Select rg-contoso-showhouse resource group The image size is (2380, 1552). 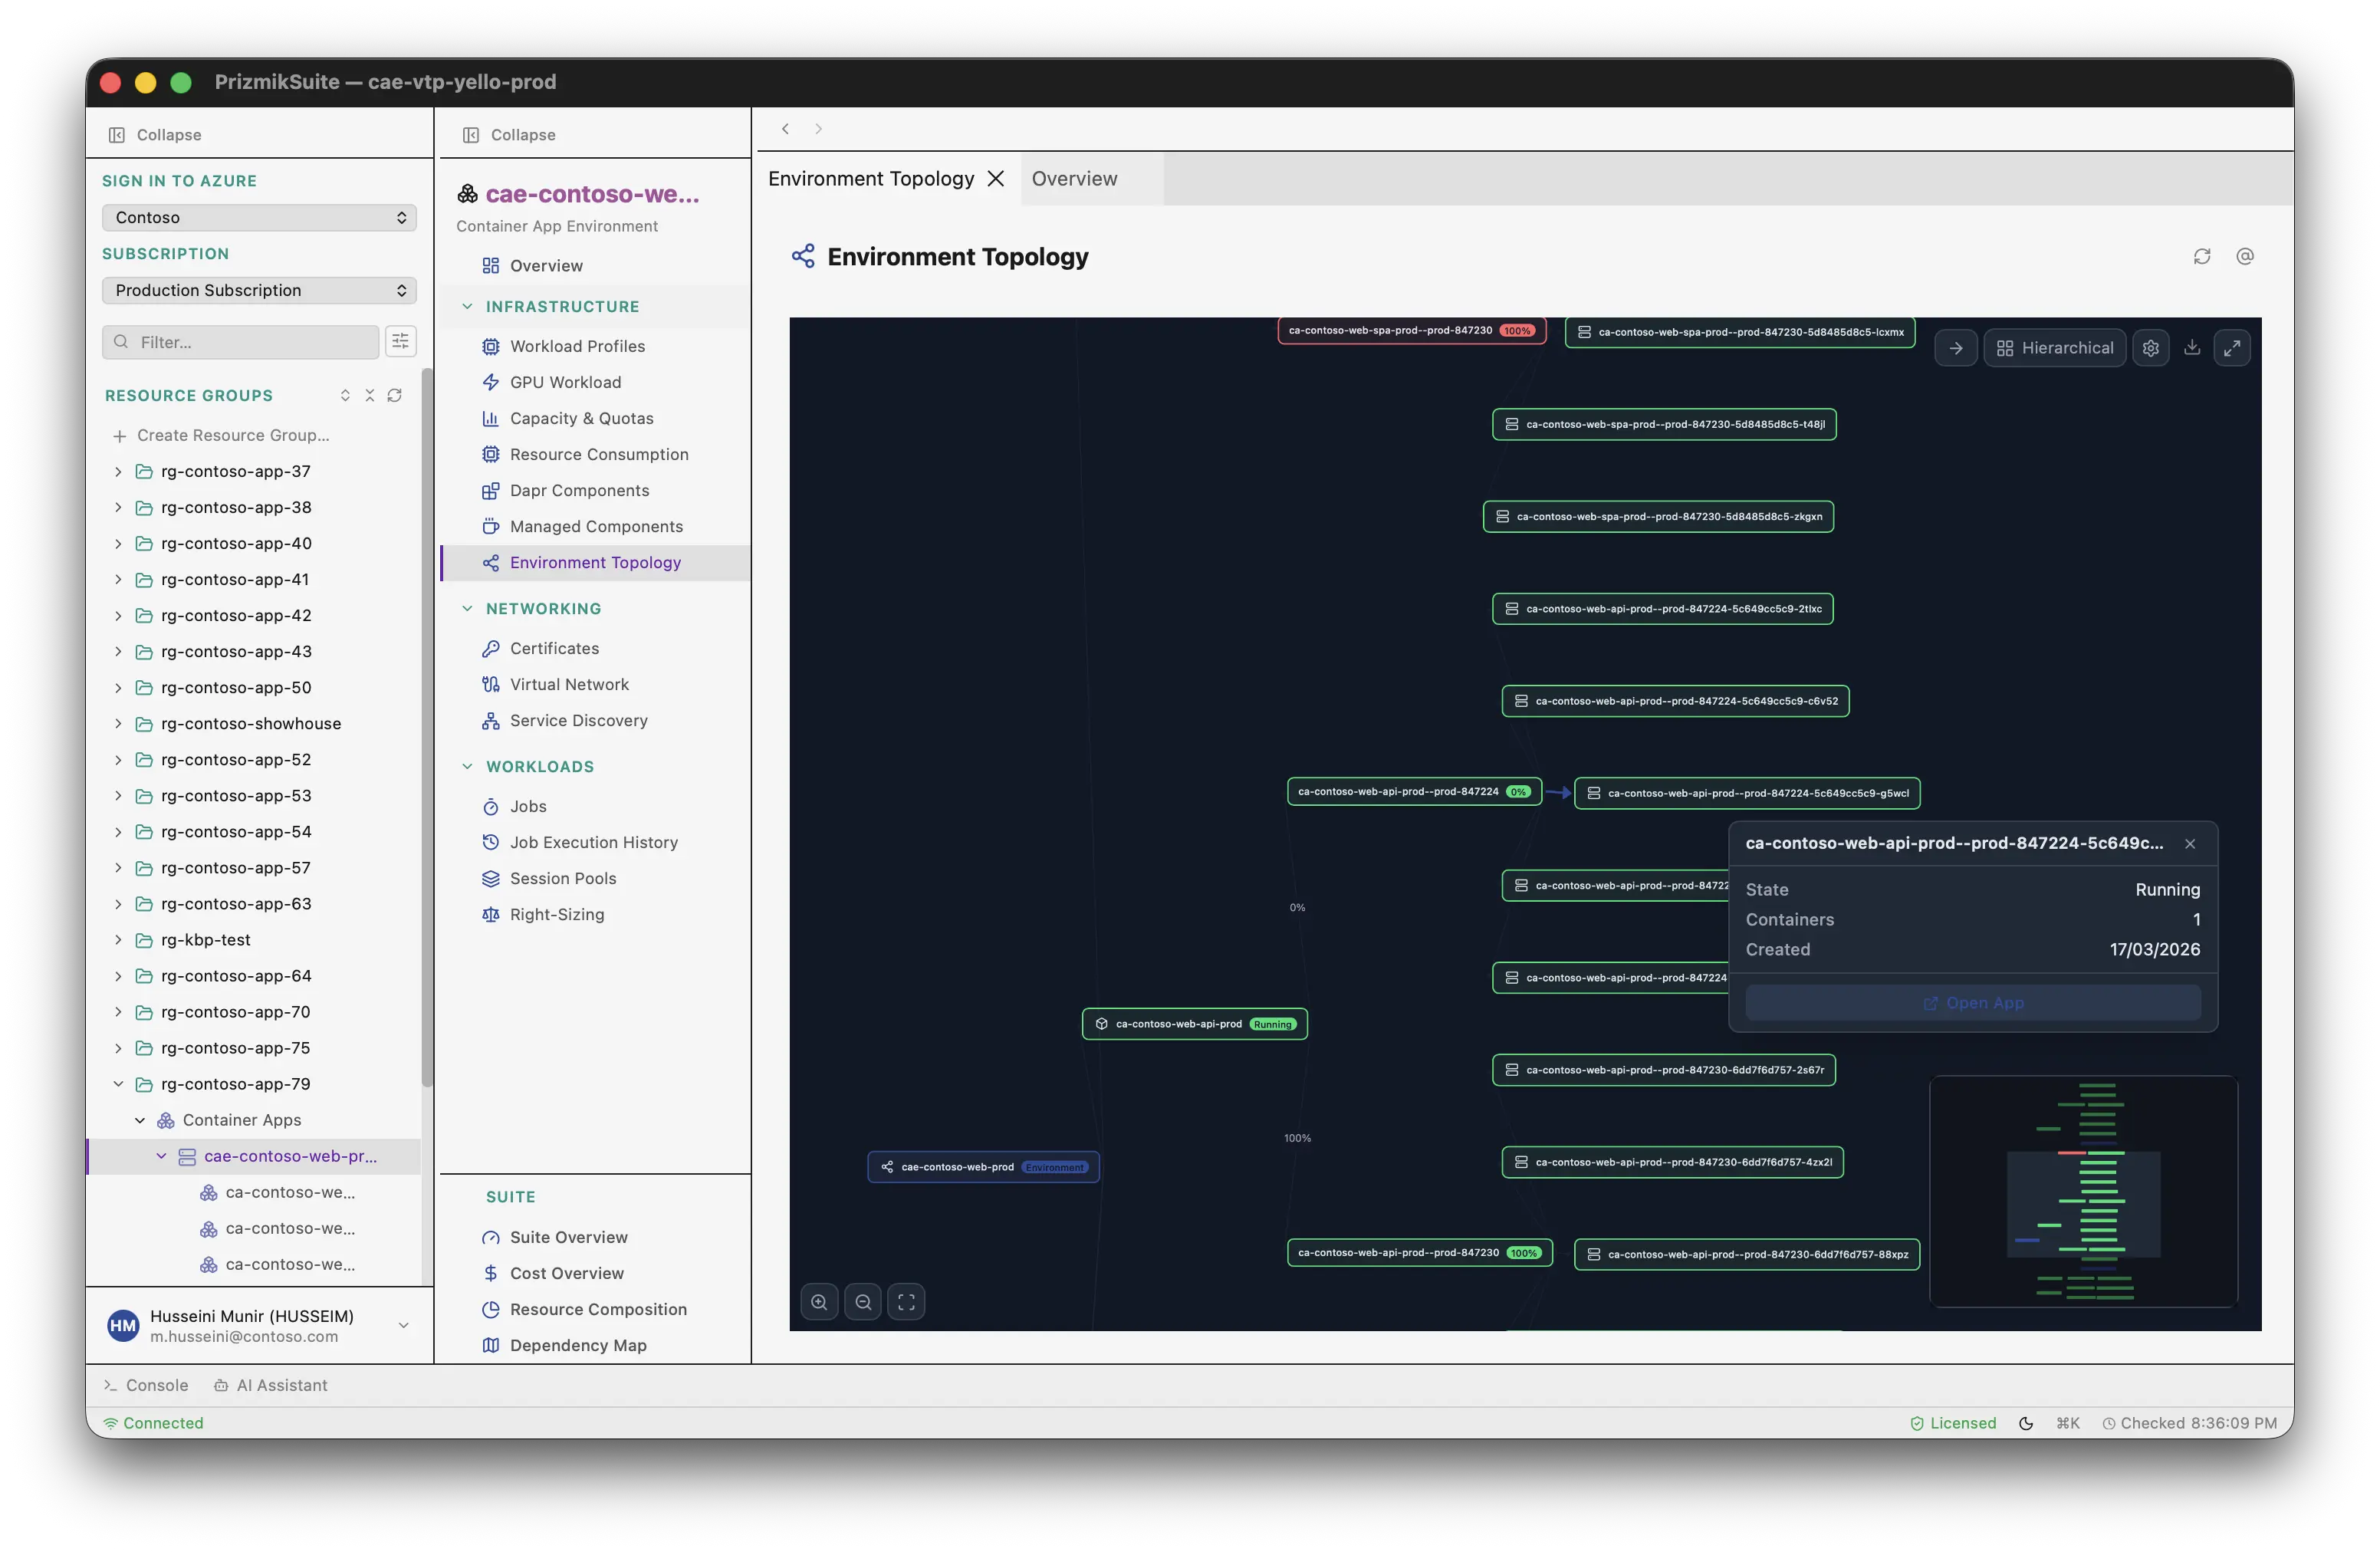point(254,723)
